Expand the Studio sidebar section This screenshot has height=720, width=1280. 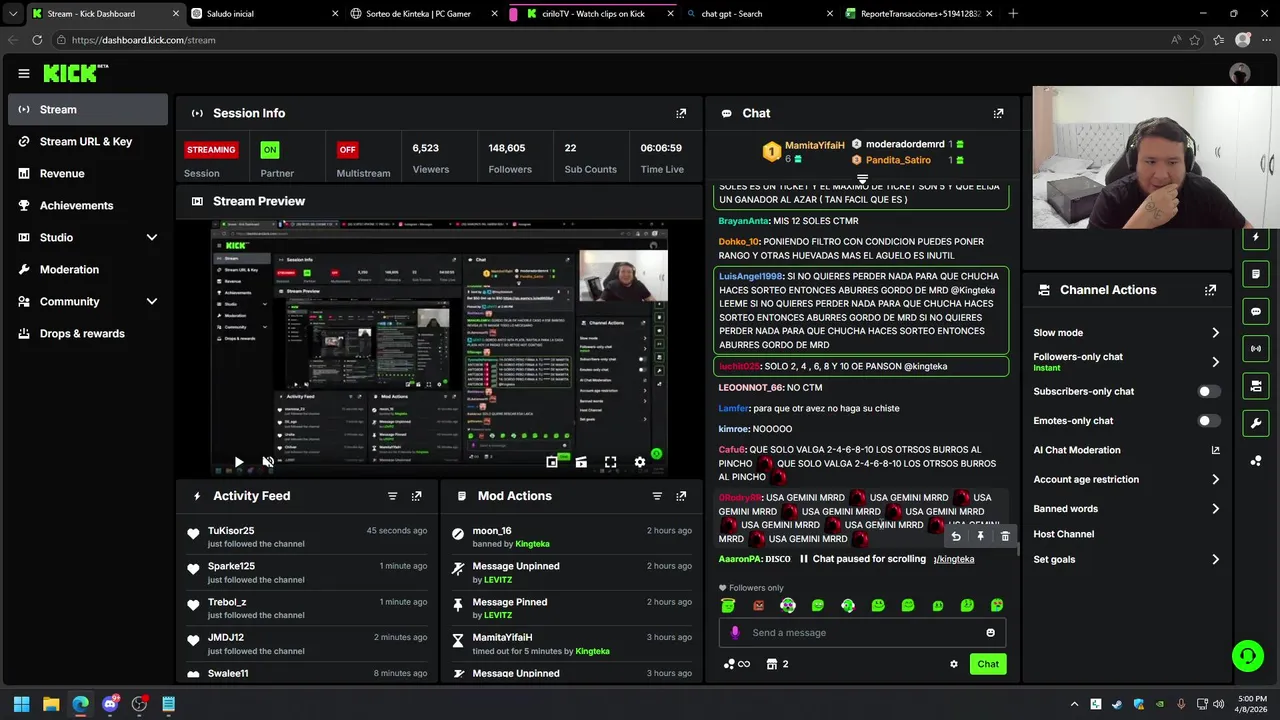click(x=88, y=237)
